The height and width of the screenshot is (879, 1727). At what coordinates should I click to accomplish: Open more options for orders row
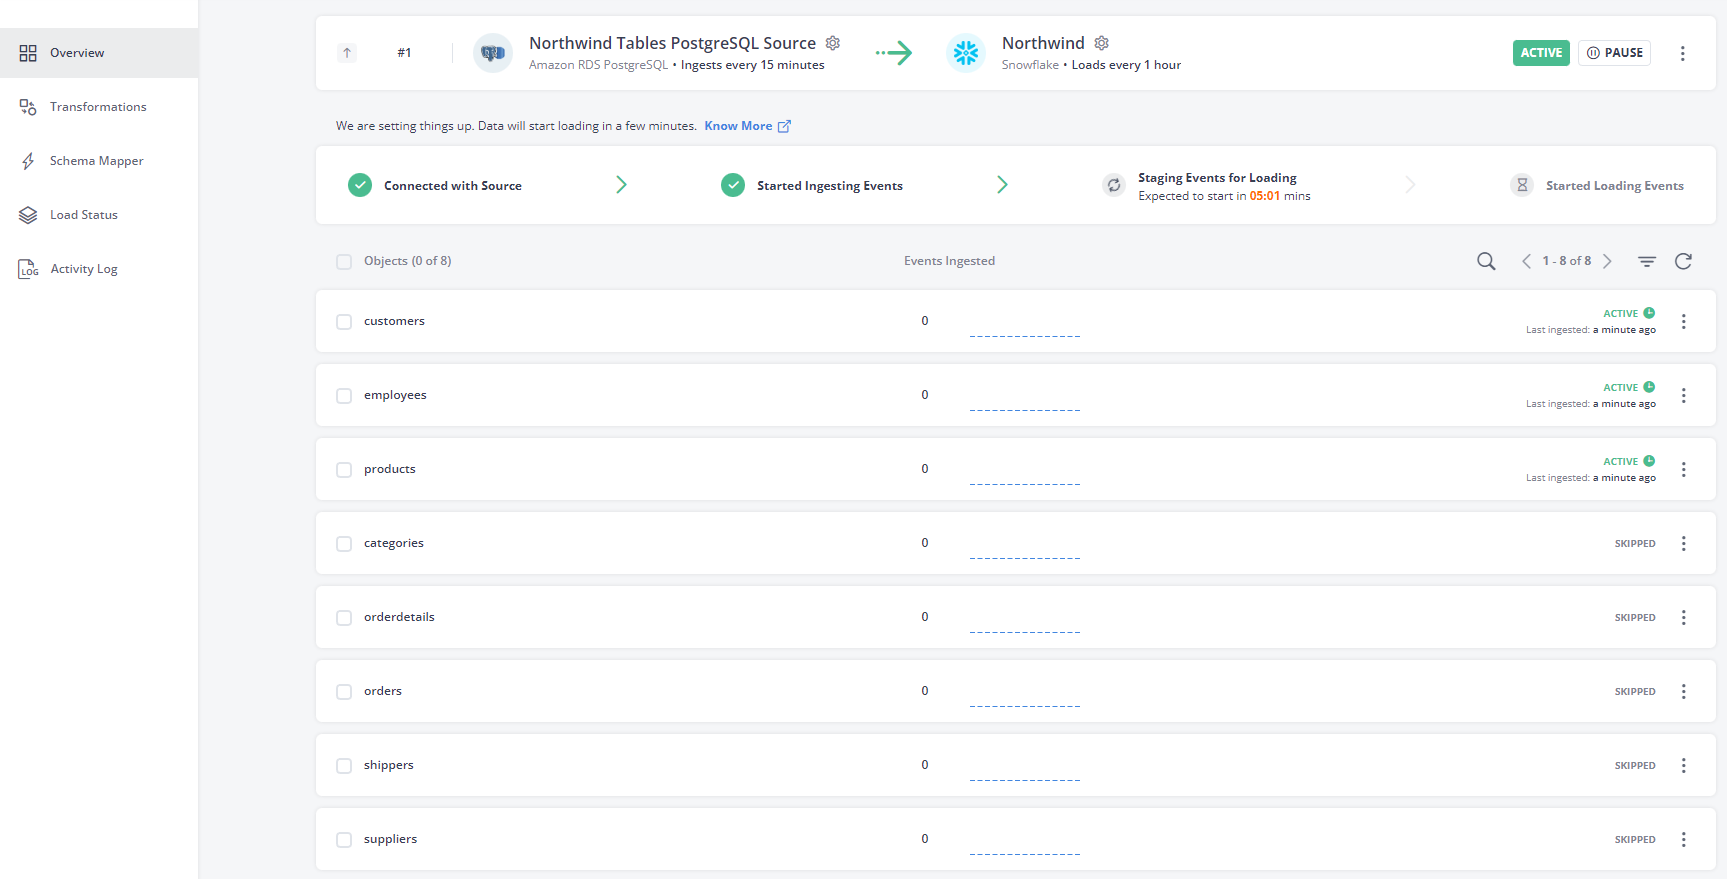pos(1683,691)
